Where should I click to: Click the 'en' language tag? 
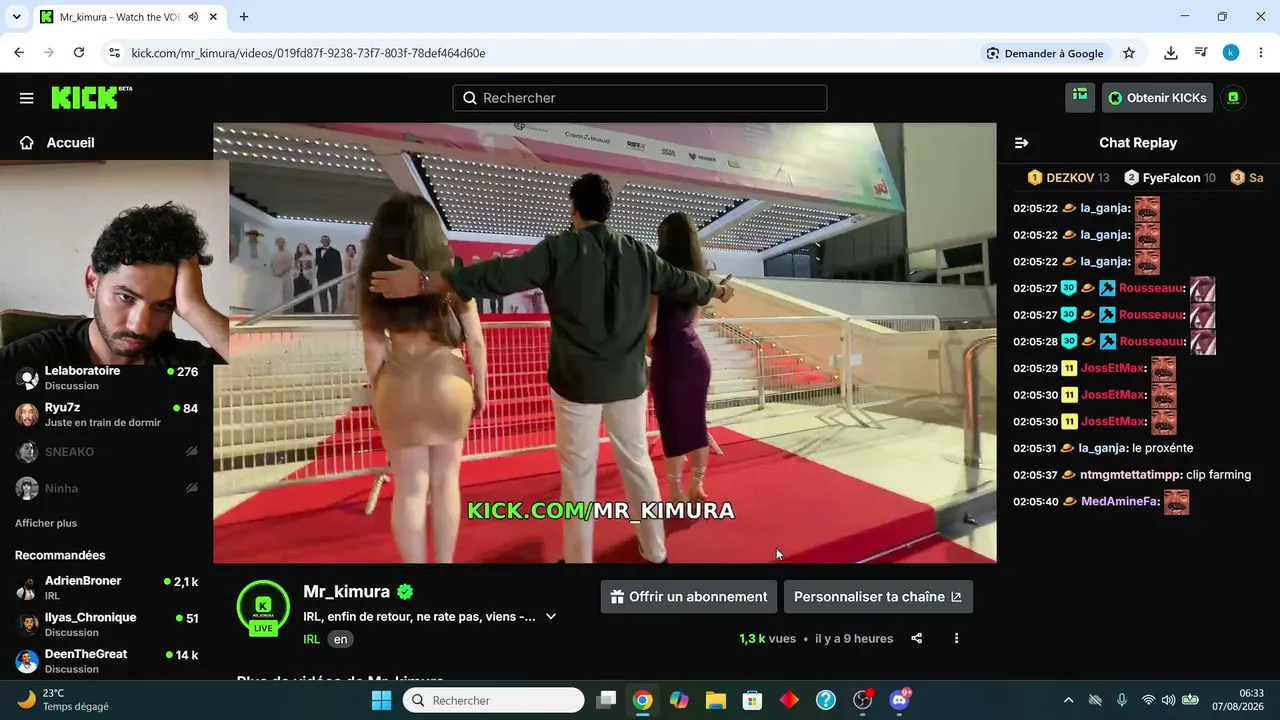tap(341, 639)
